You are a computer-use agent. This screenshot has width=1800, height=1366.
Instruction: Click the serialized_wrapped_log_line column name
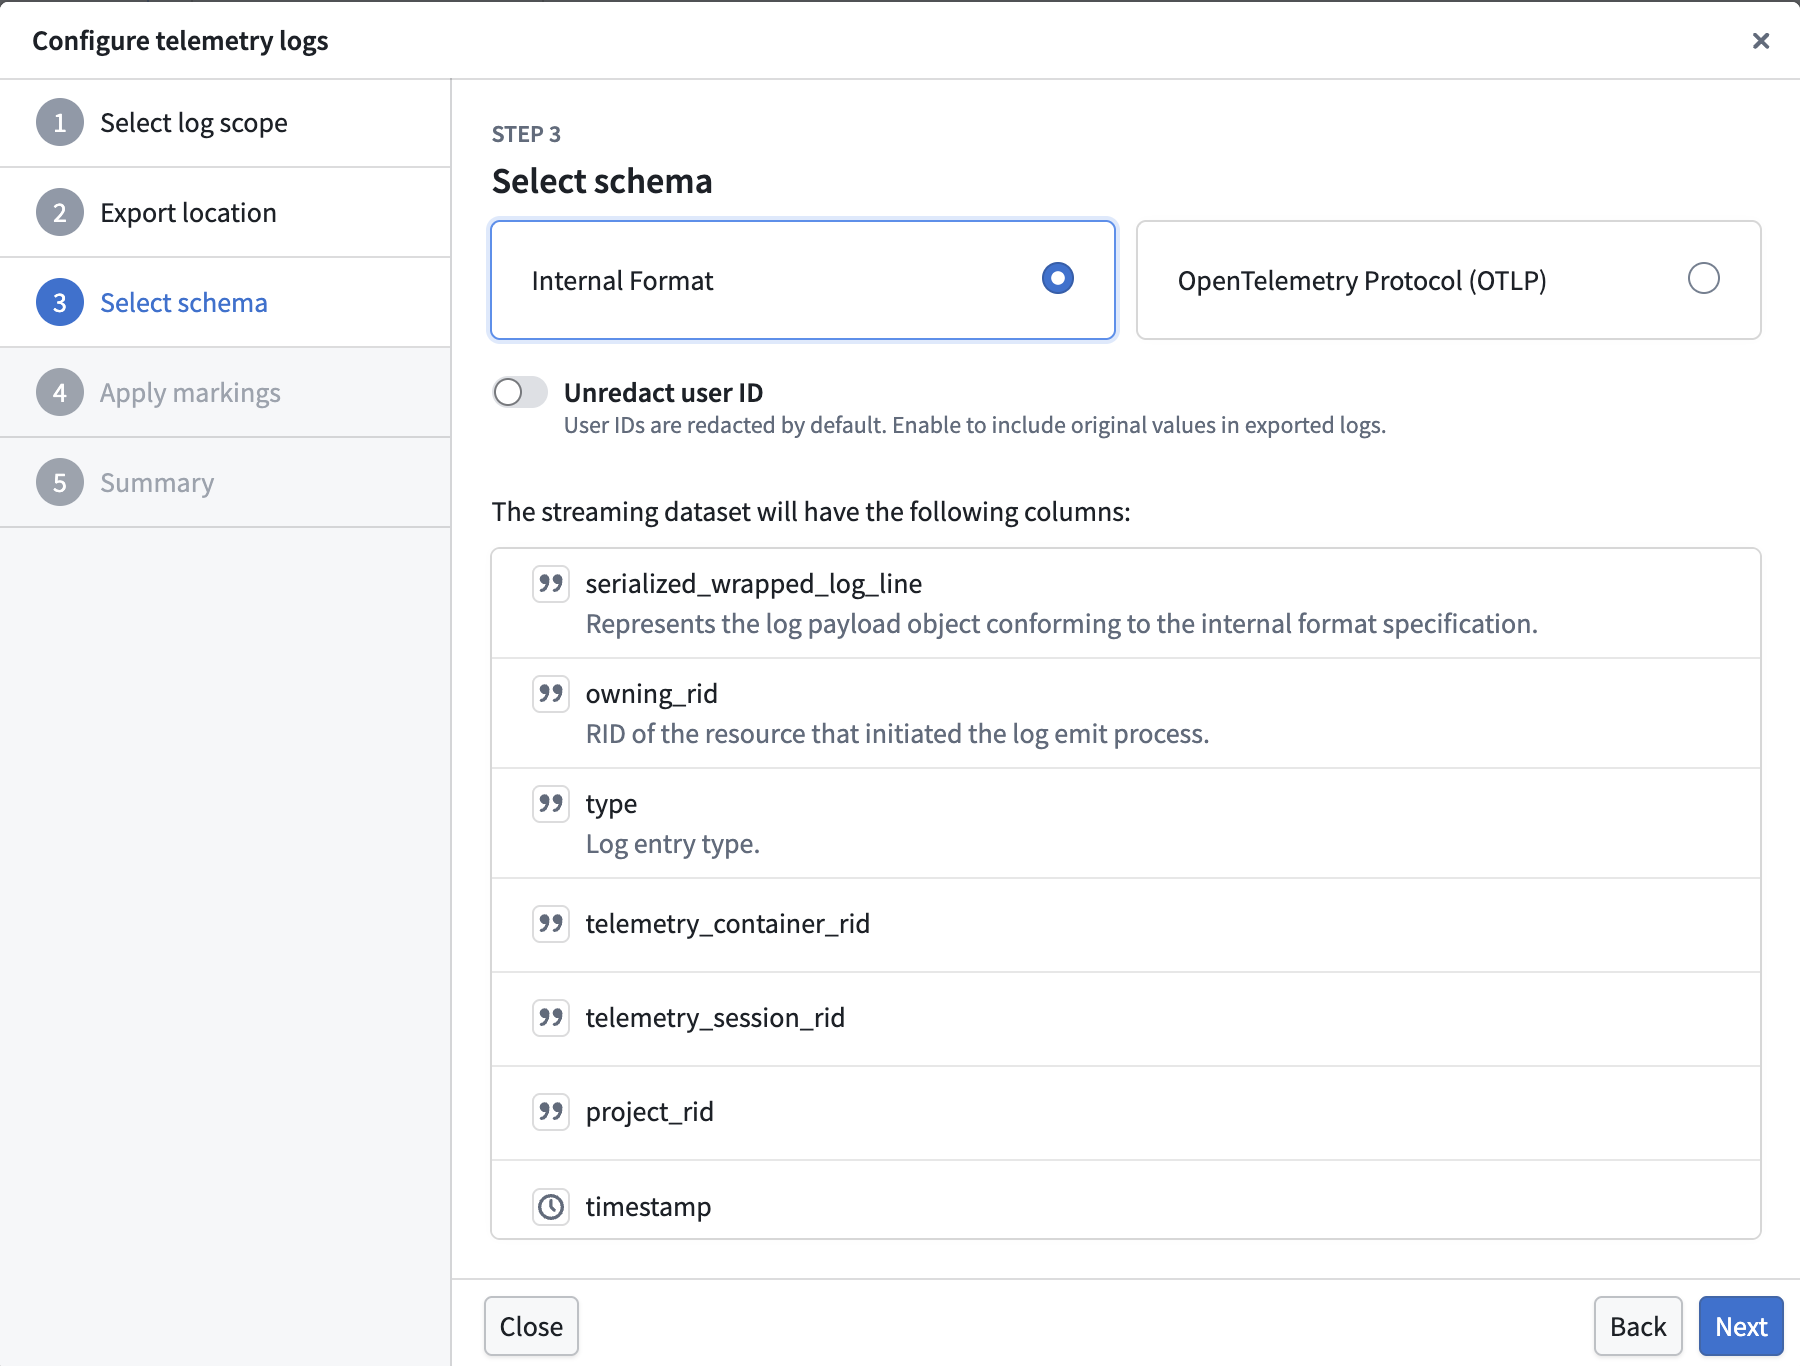pos(754,584)
